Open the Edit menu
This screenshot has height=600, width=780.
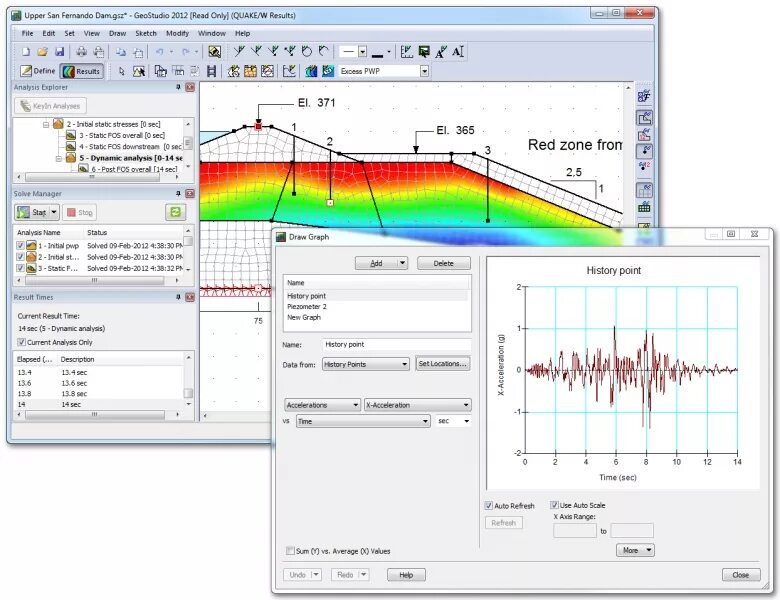[x=49, y=33]
